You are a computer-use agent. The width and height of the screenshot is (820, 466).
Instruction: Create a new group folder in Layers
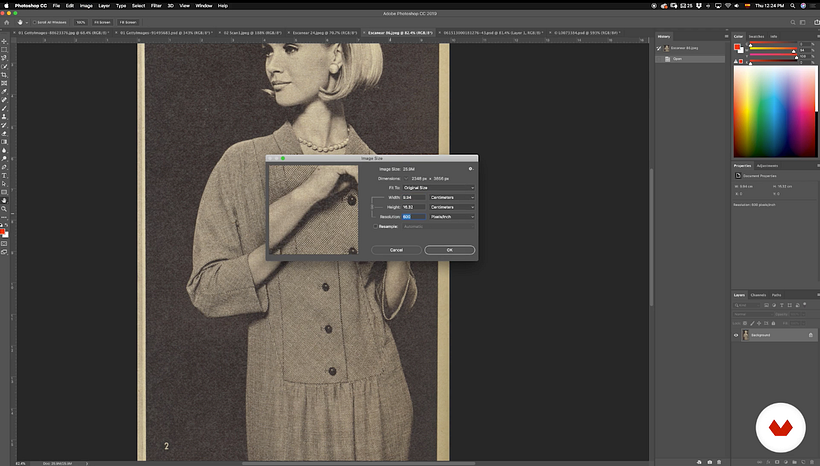(x=794, y=462)
